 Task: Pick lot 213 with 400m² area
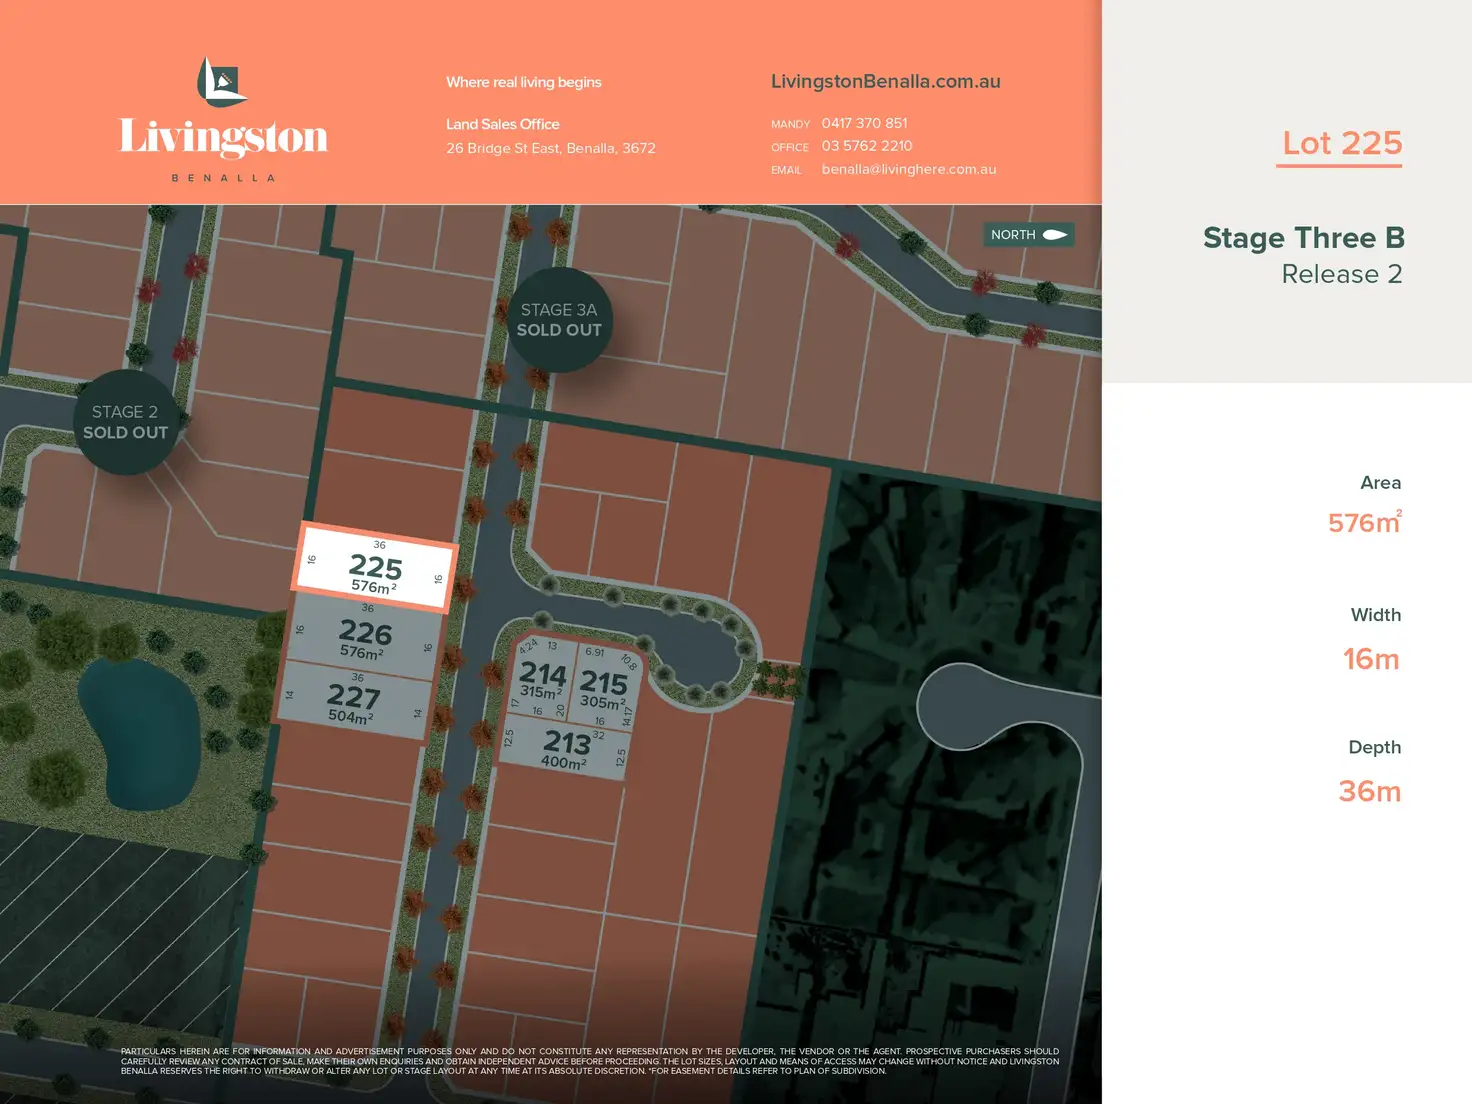tap(566, 746)
